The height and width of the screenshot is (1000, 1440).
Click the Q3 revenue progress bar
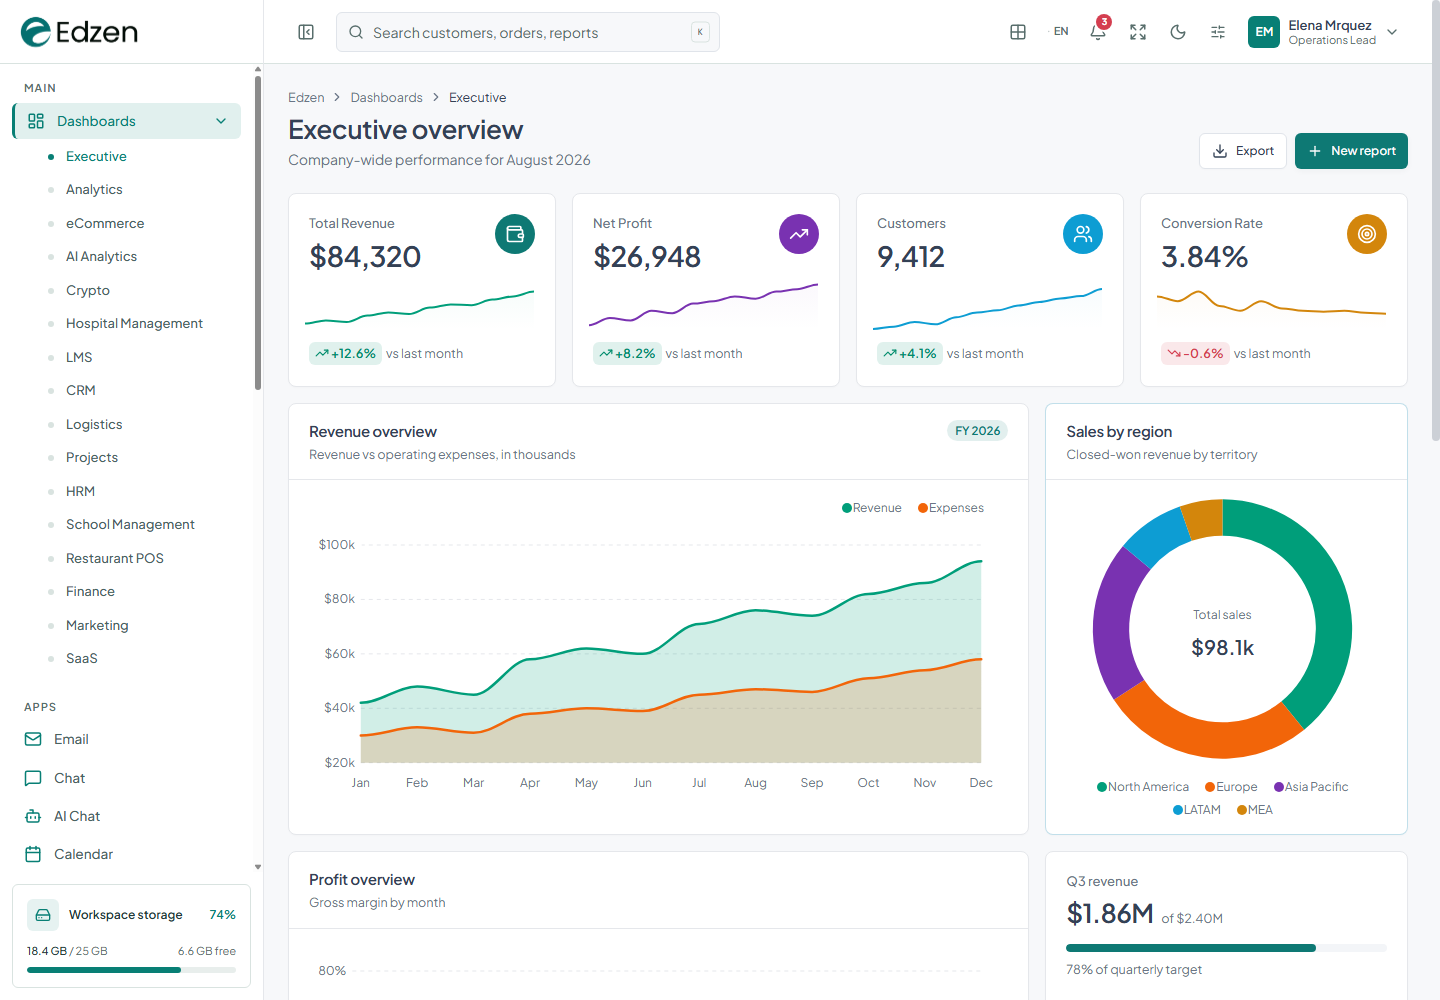(x=1226, y=948)
